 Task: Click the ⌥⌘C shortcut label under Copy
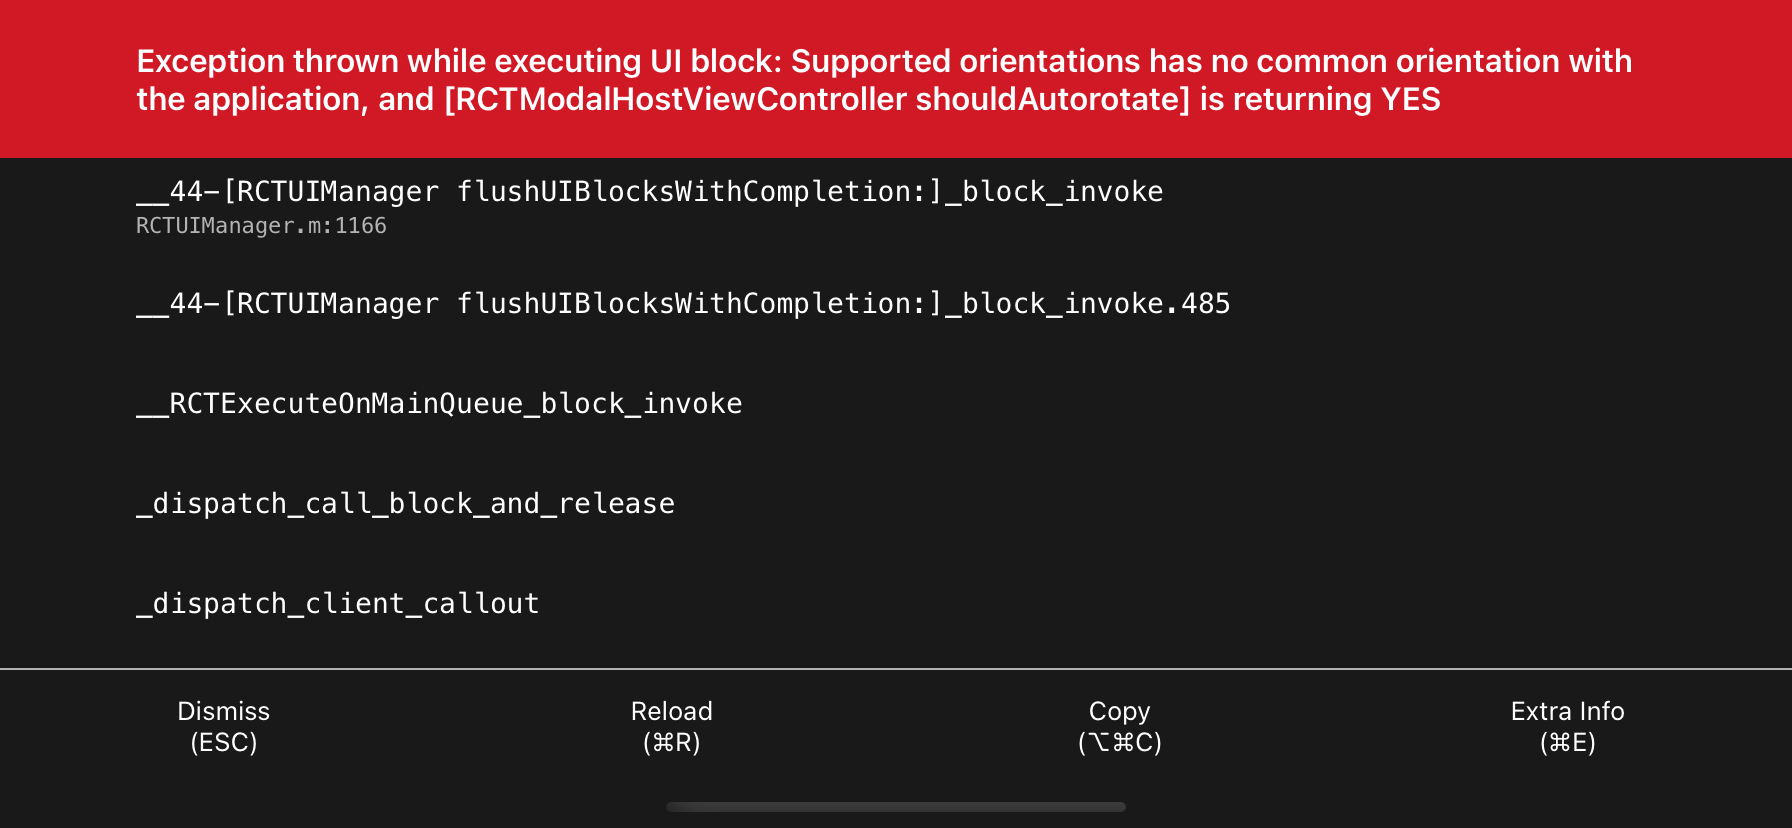click(x=1119, y=743)
